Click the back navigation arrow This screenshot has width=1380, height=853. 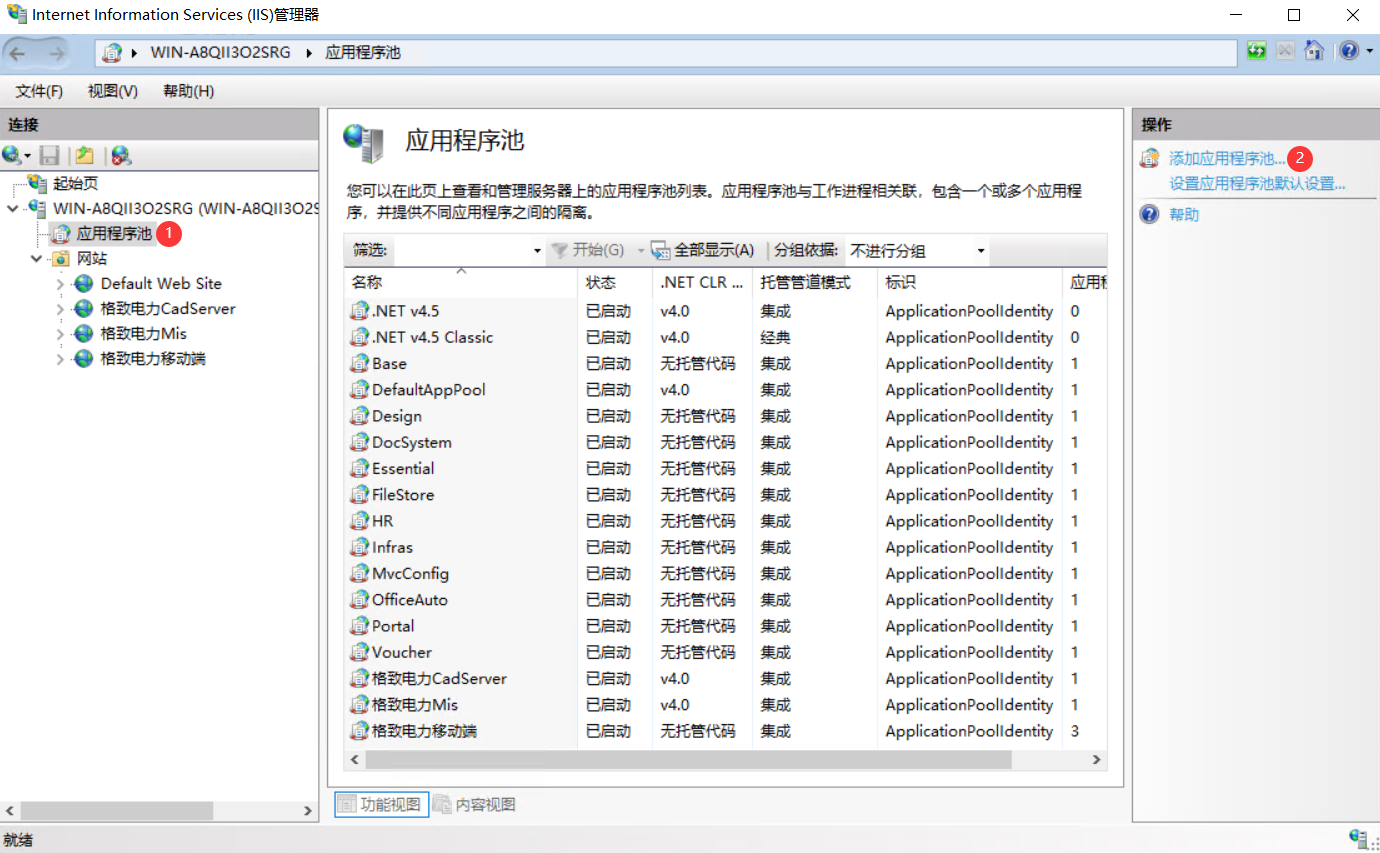click(18, 53)
